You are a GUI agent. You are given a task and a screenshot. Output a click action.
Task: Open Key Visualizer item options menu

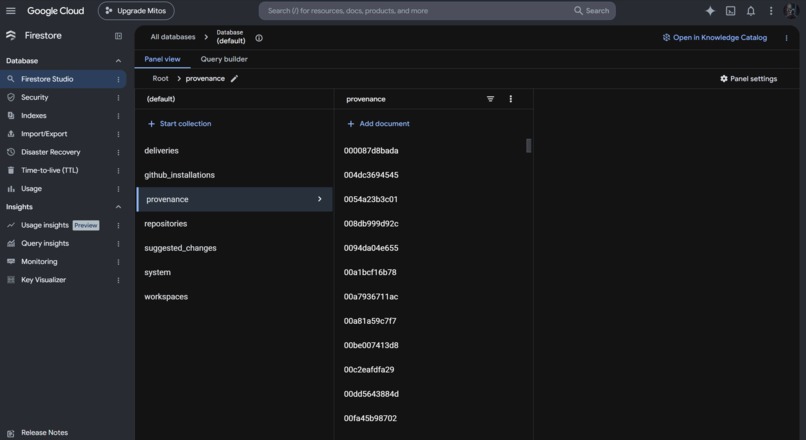(x=118, y=280)
